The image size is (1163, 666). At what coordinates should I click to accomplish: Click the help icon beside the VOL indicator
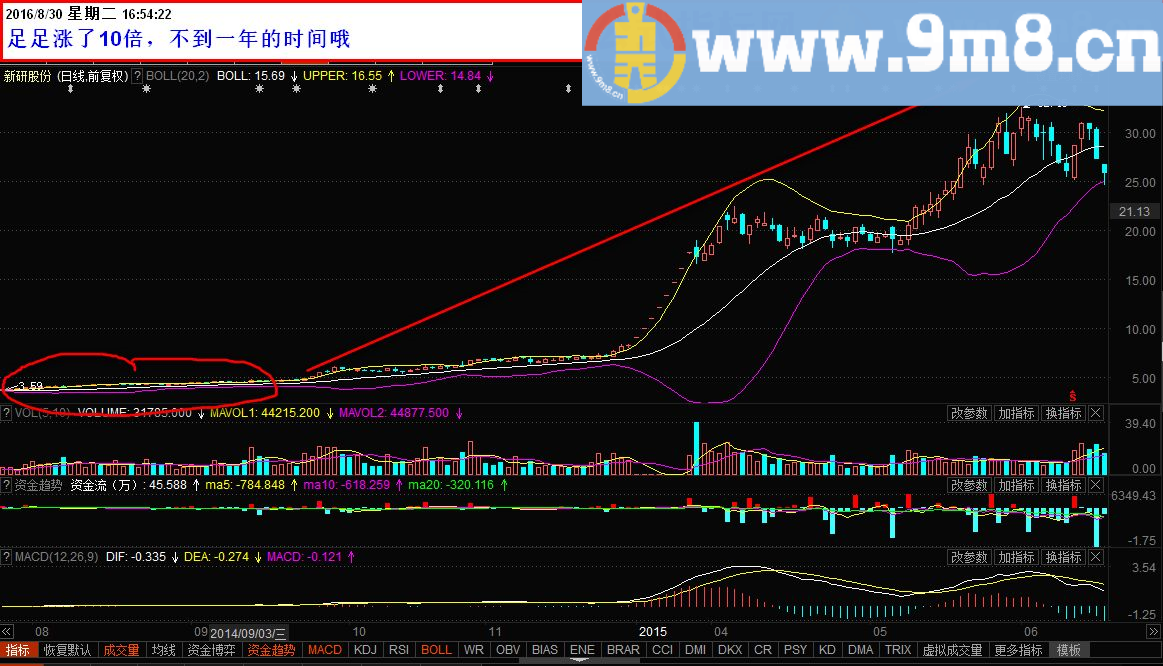pos(7,412)
